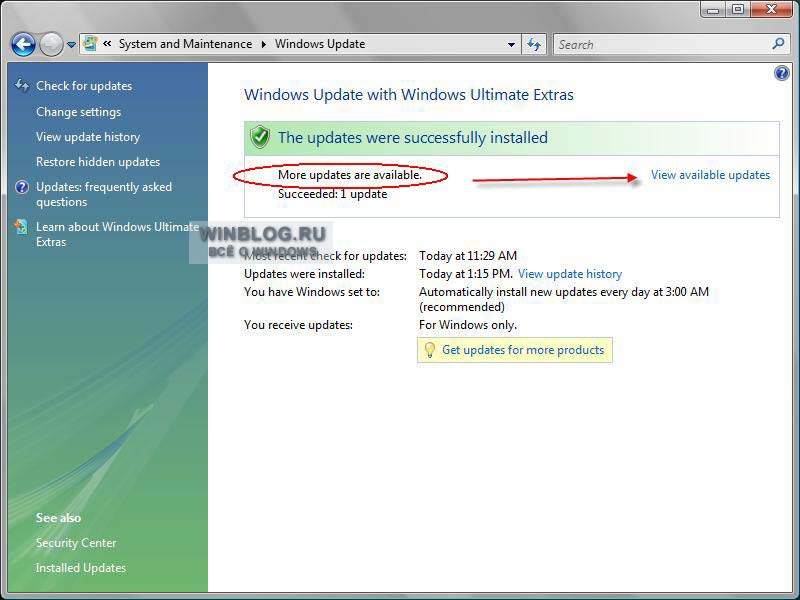
Task: Select Restore hidden updates
Action: tap(98, 162)
